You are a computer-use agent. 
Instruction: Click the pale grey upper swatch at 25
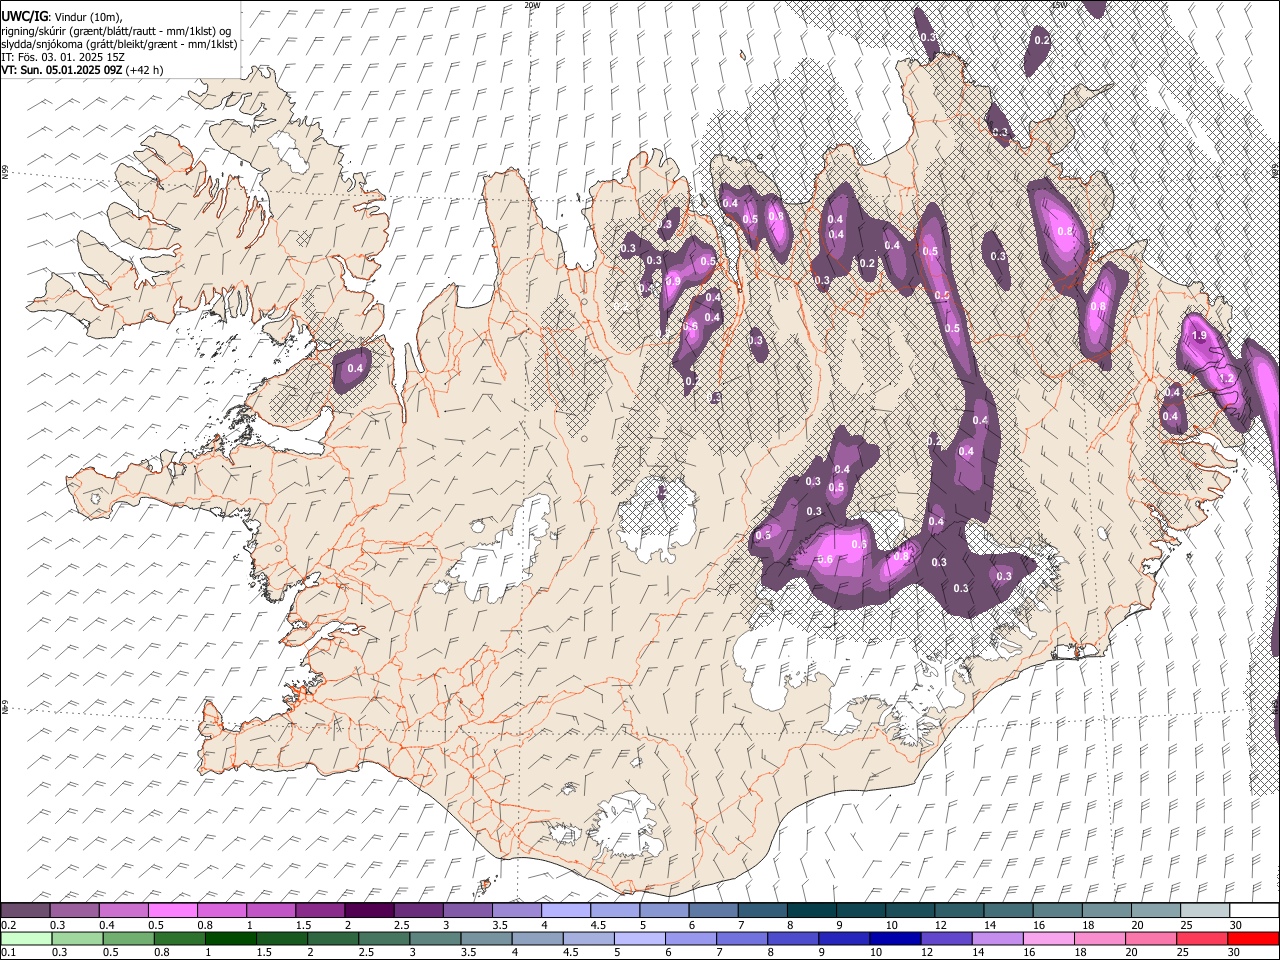coord(1204,910)
